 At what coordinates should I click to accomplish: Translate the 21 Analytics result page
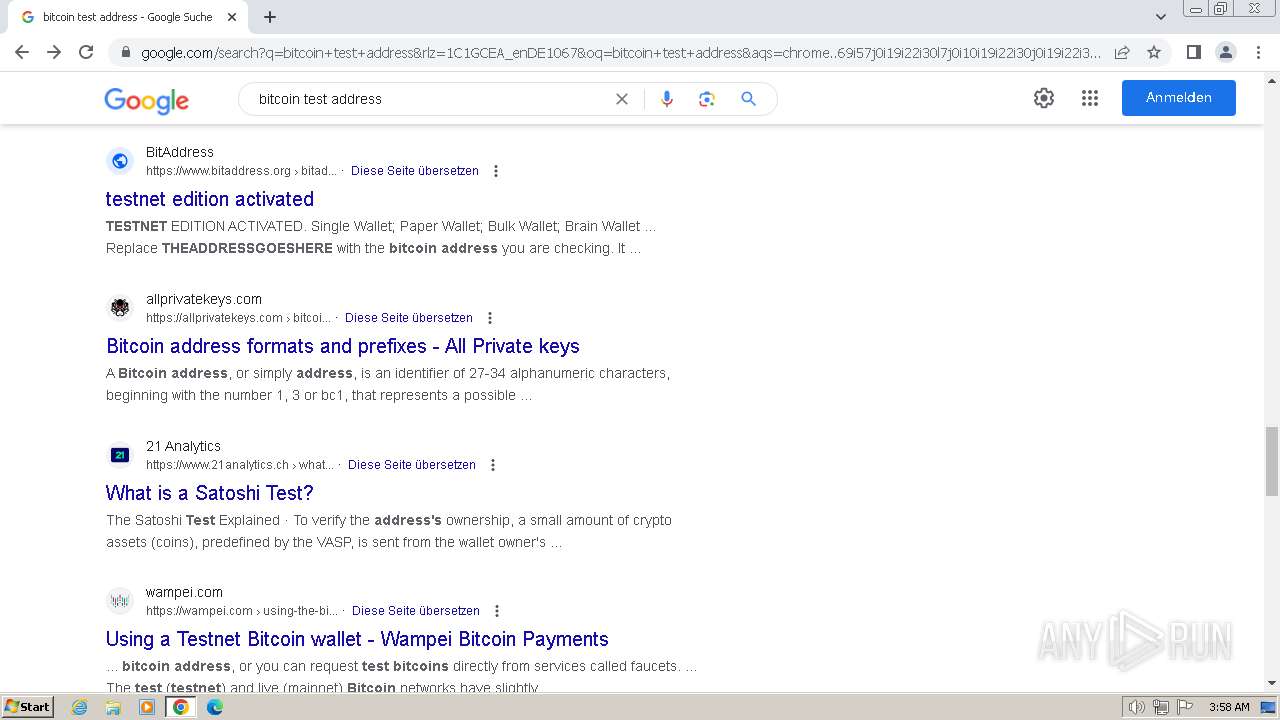tap(412, 465)
